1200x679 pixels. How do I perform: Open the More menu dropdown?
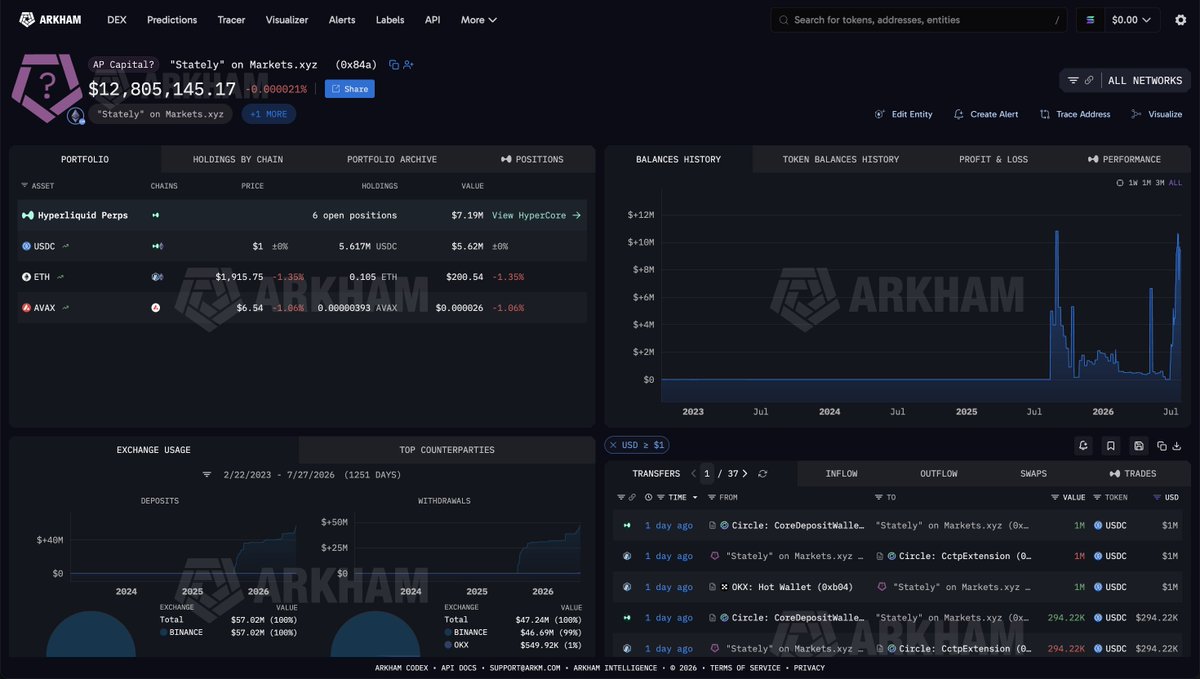click(478, 20)
